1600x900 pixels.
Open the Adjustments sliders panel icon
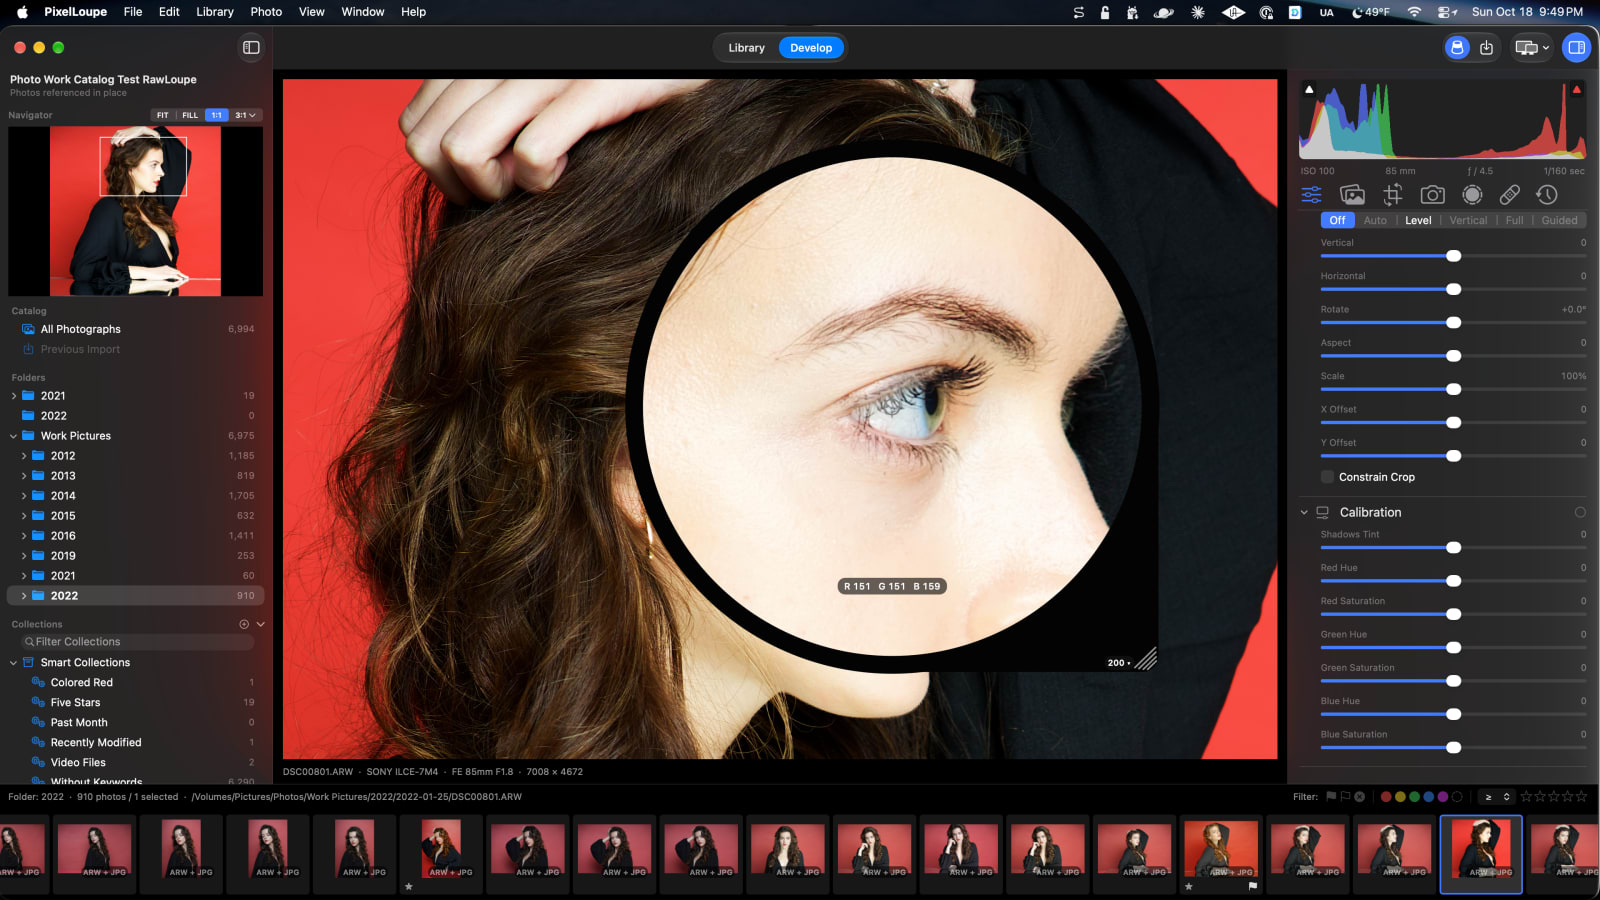pyautogui.click(x=1311, y=195)
